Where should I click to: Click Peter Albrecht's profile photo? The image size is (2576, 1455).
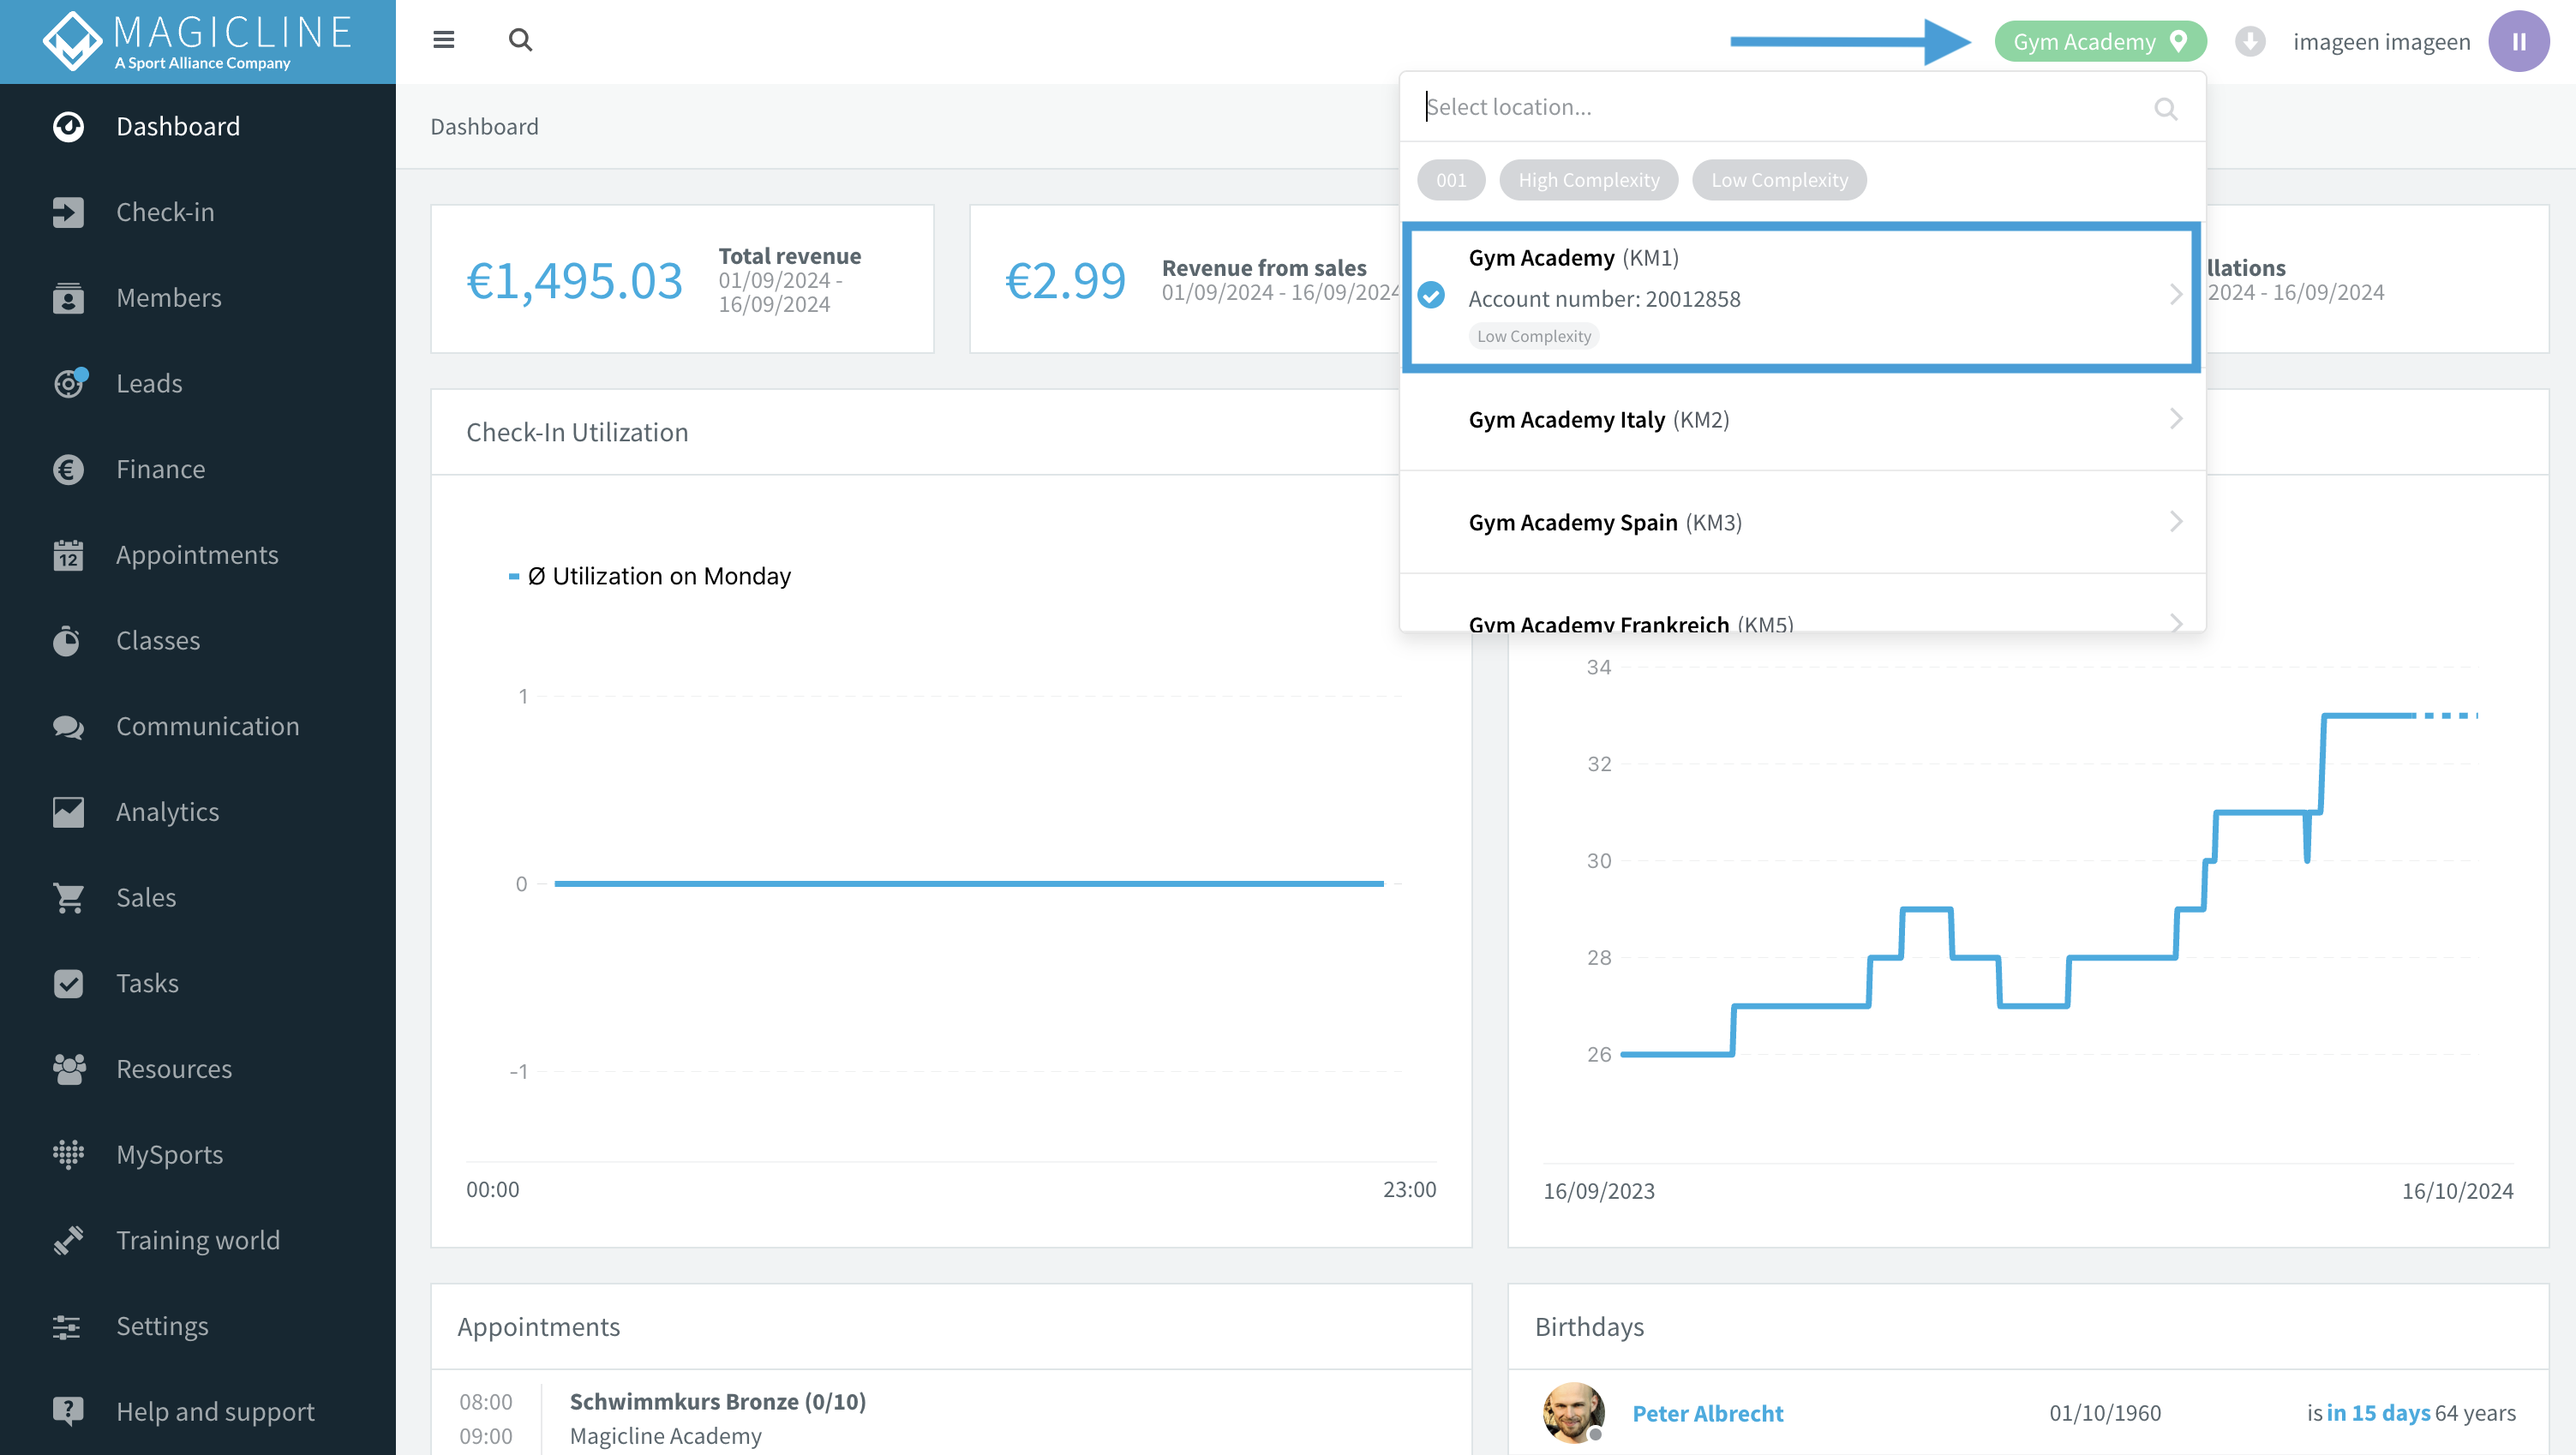(1573, 1412)
